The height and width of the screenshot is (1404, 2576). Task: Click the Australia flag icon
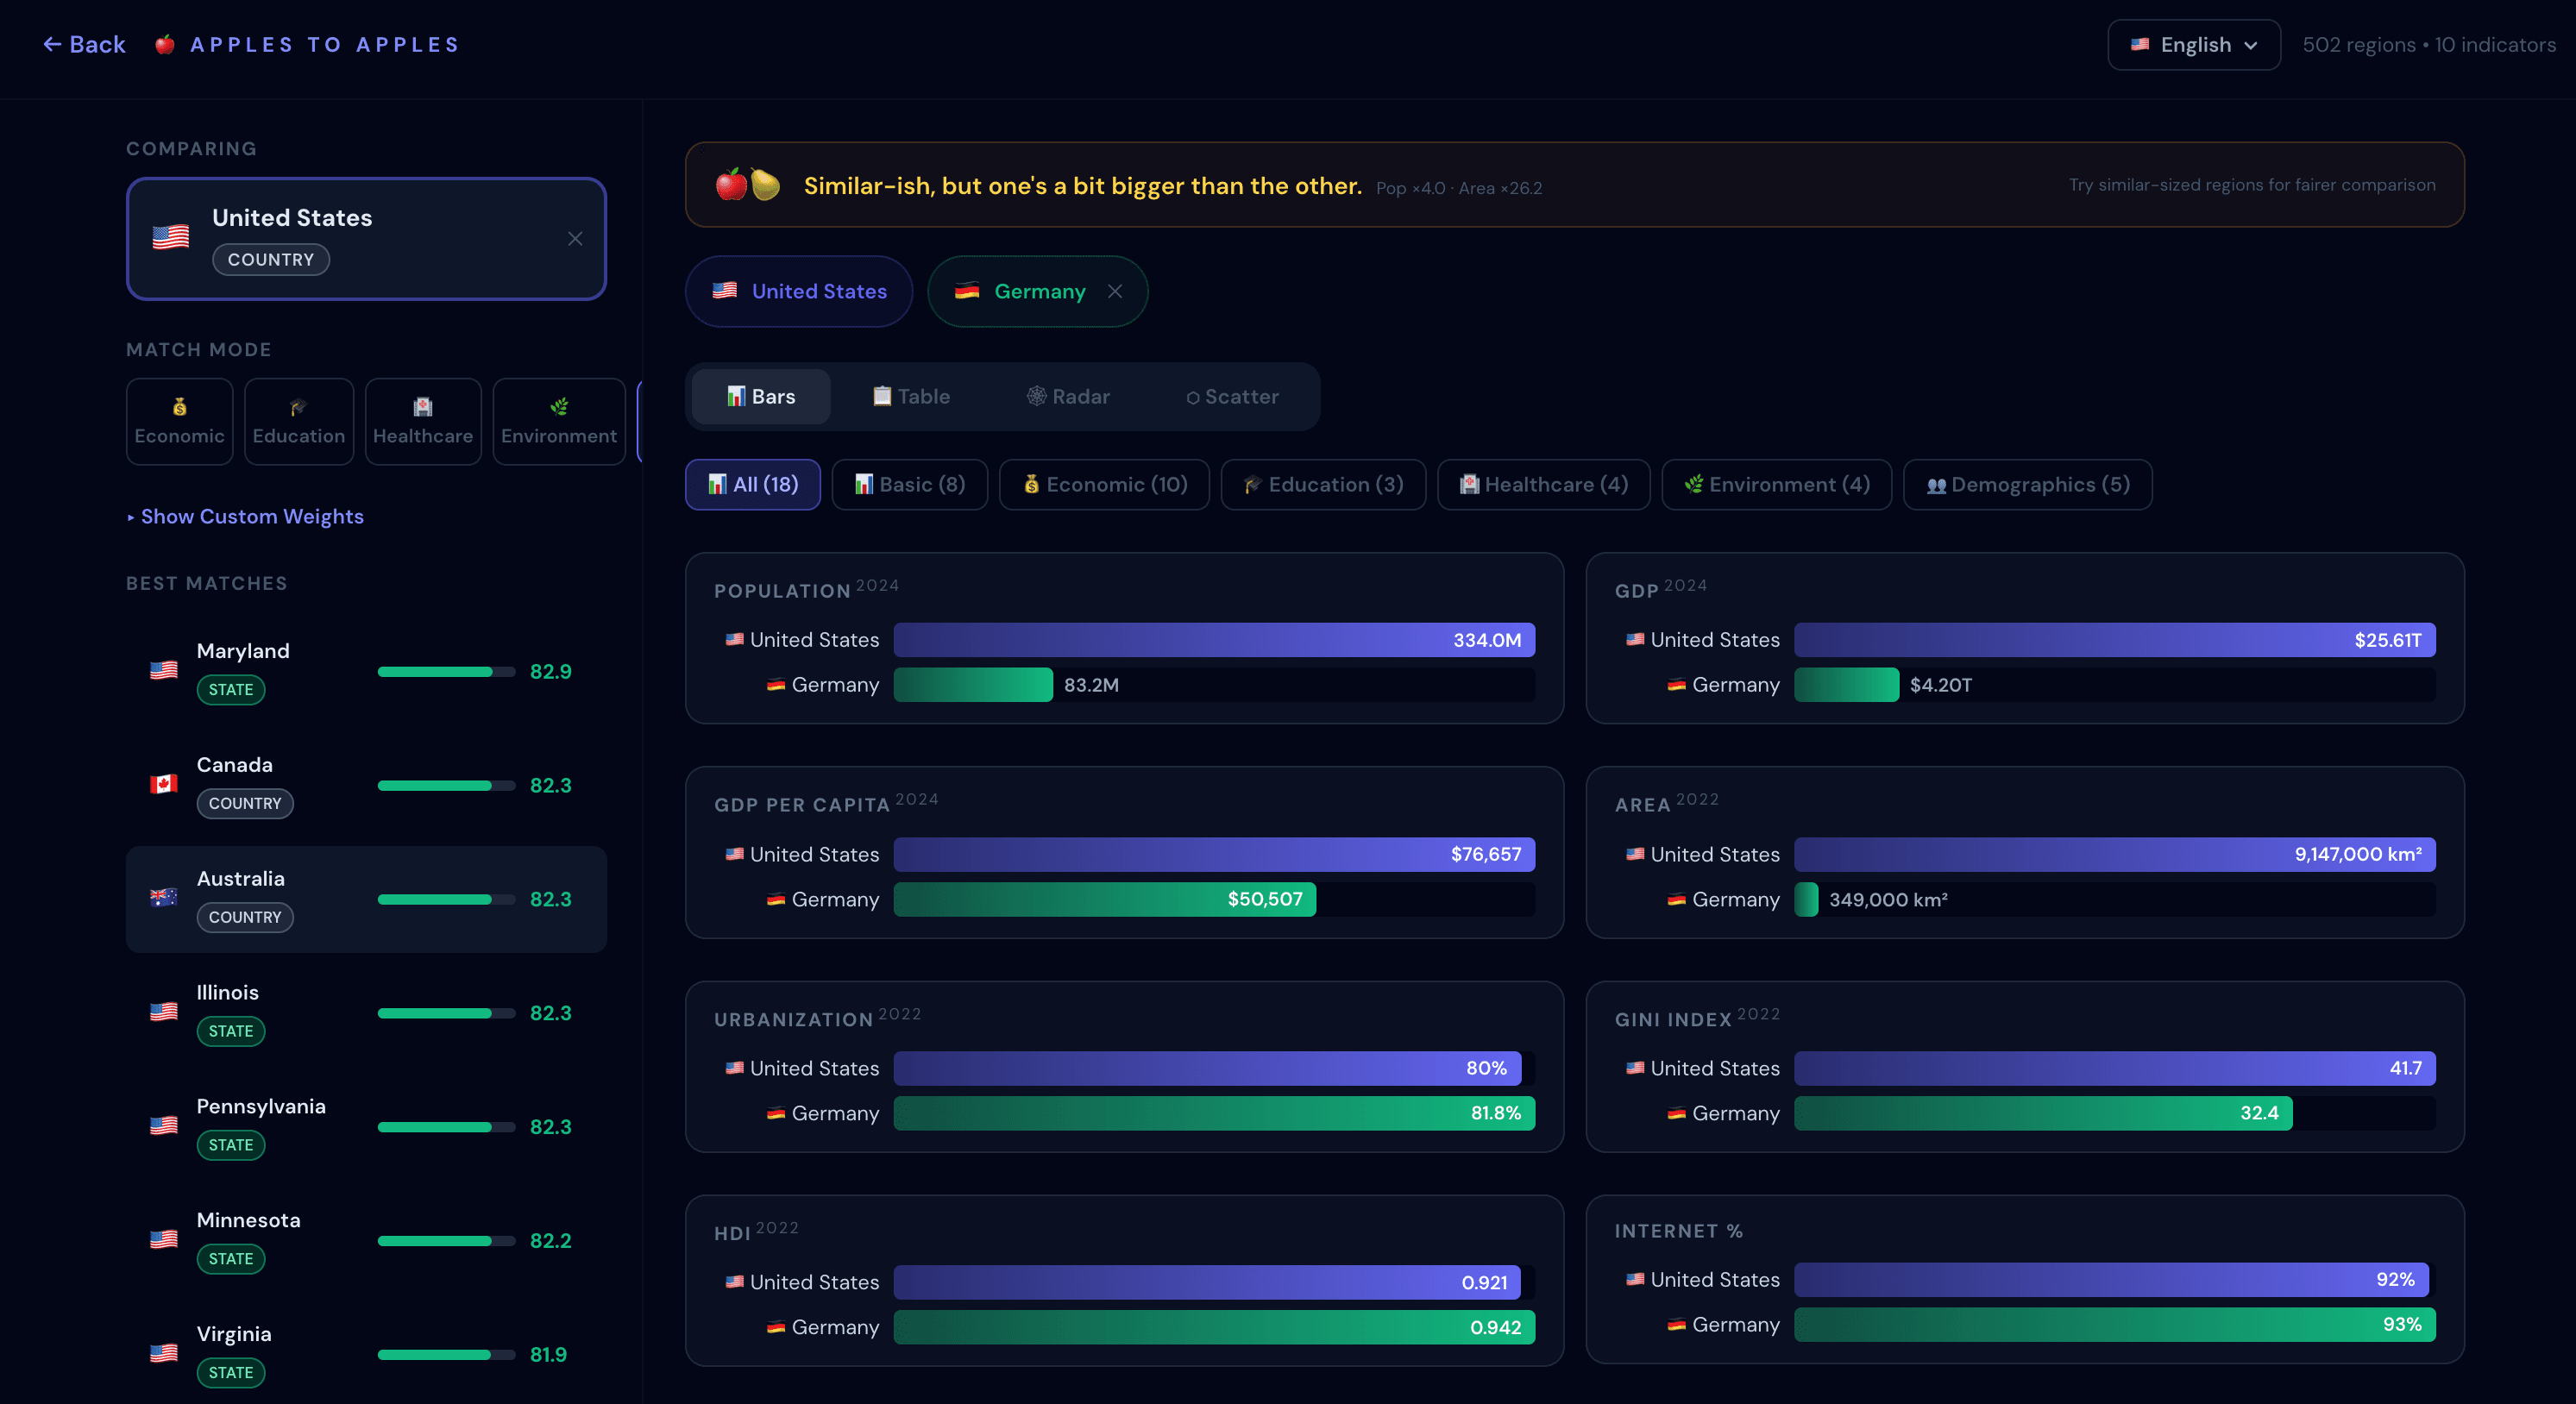coord(164,897)
